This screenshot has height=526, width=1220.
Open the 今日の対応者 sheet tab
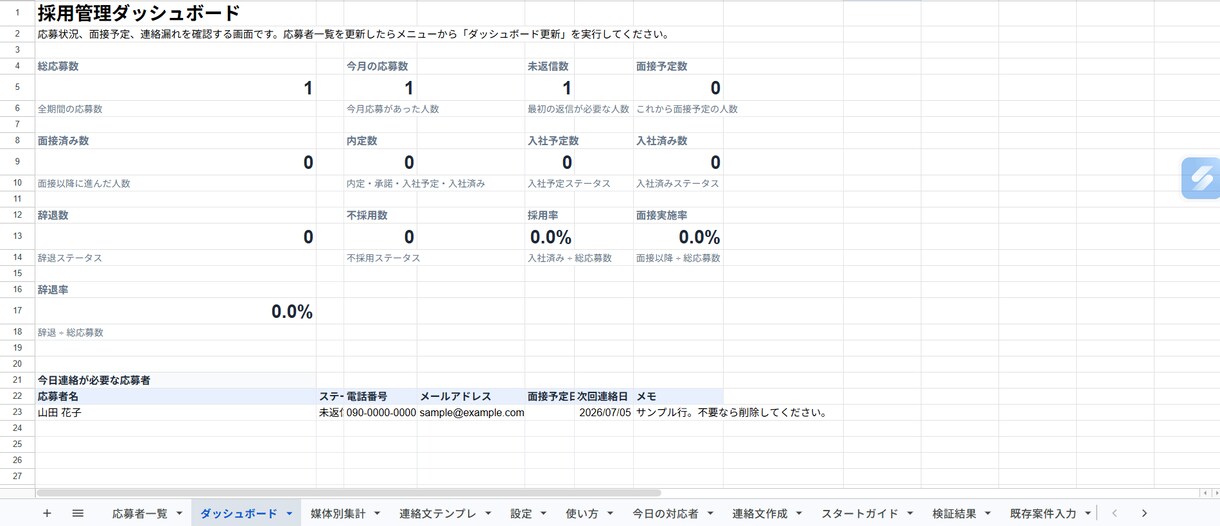click(665, 513)
